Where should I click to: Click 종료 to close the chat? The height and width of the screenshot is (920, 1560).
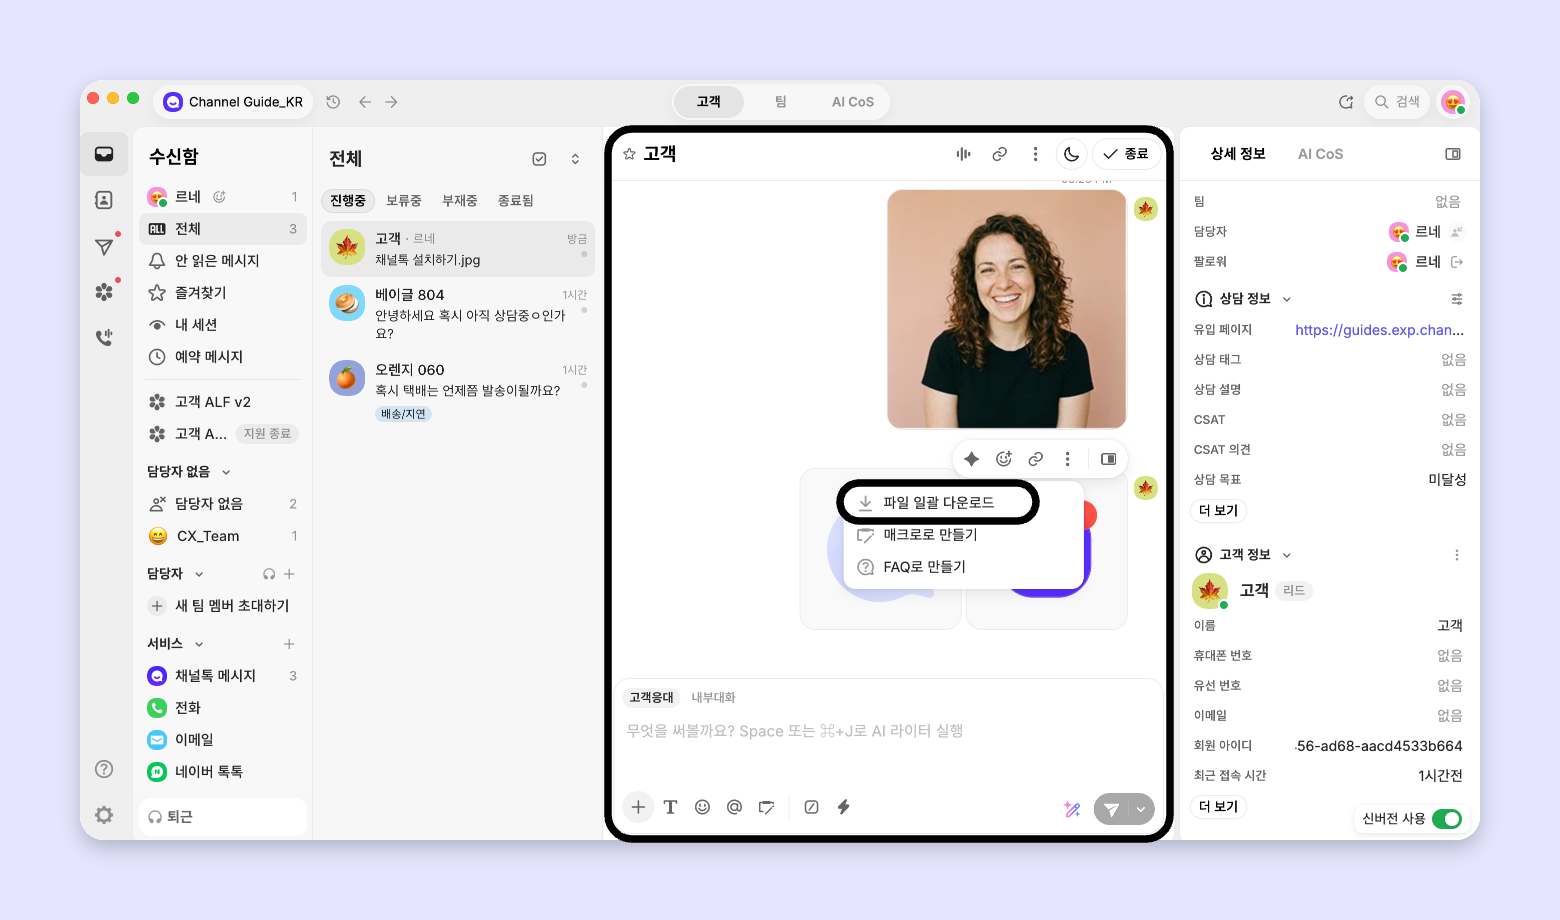point(1126,154)
